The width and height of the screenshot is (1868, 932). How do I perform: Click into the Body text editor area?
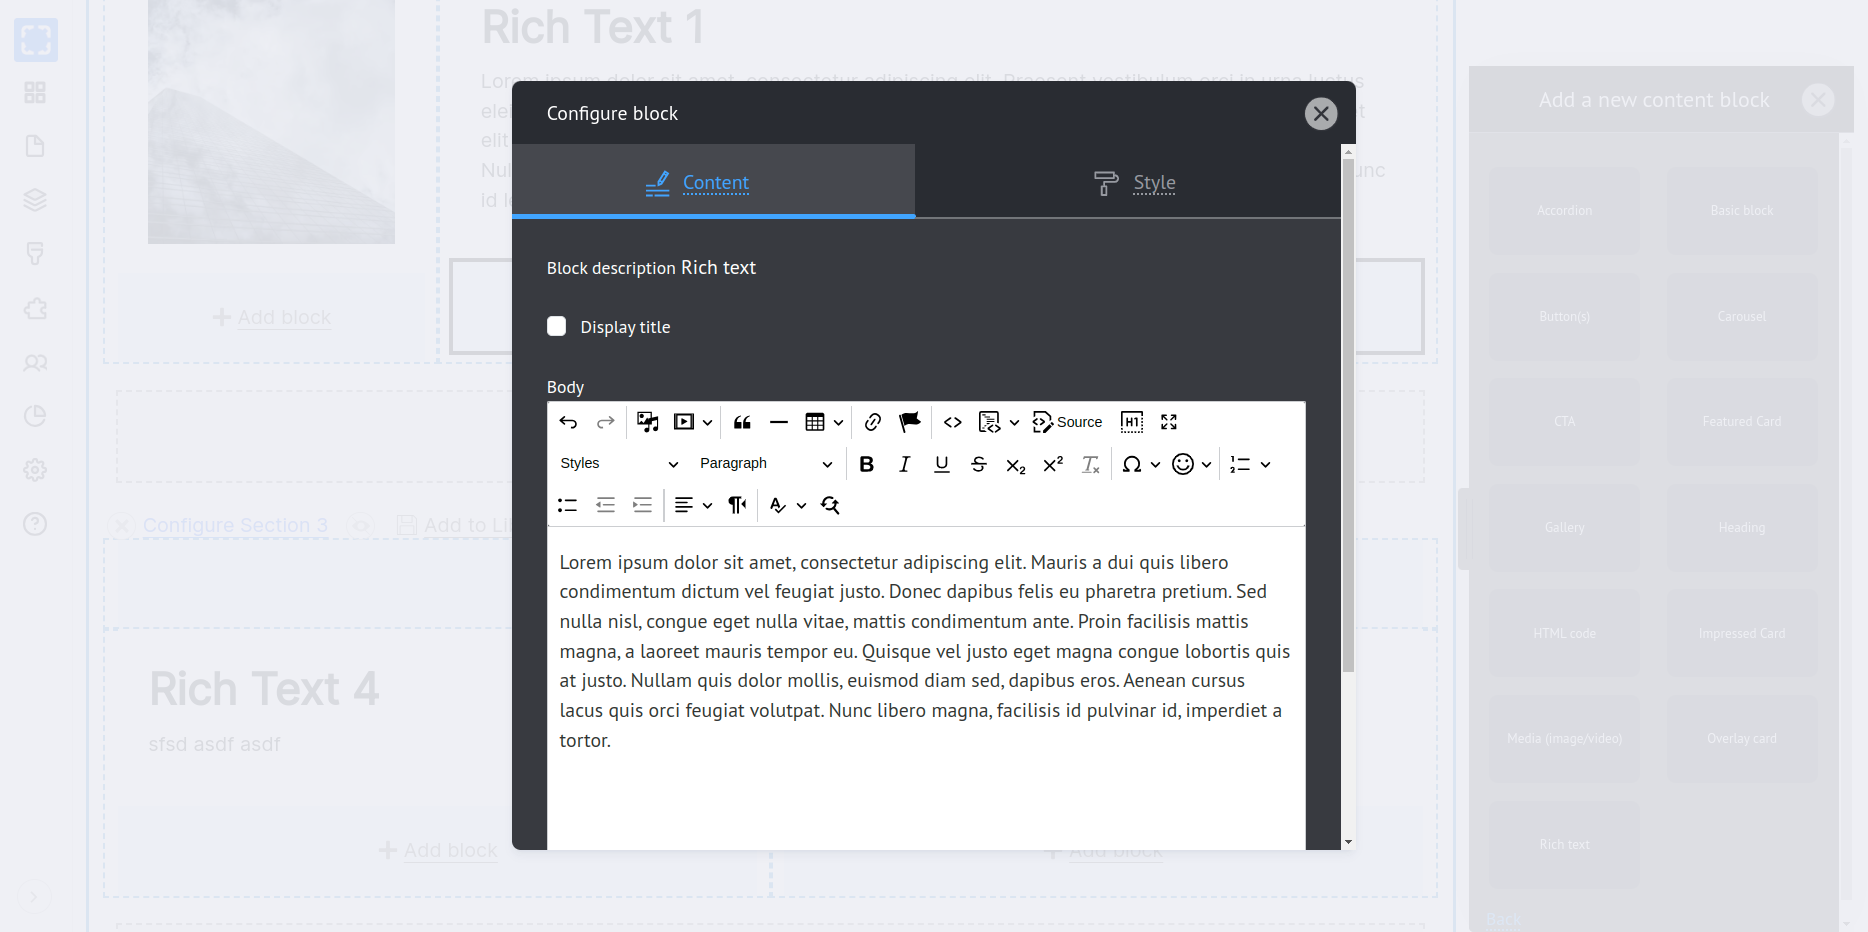point(926,690)
